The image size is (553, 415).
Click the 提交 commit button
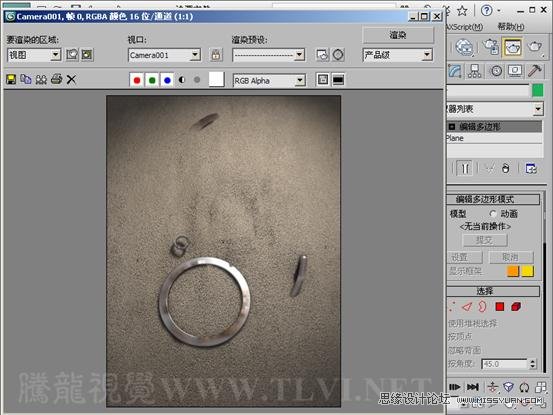[x=485, y=240]
